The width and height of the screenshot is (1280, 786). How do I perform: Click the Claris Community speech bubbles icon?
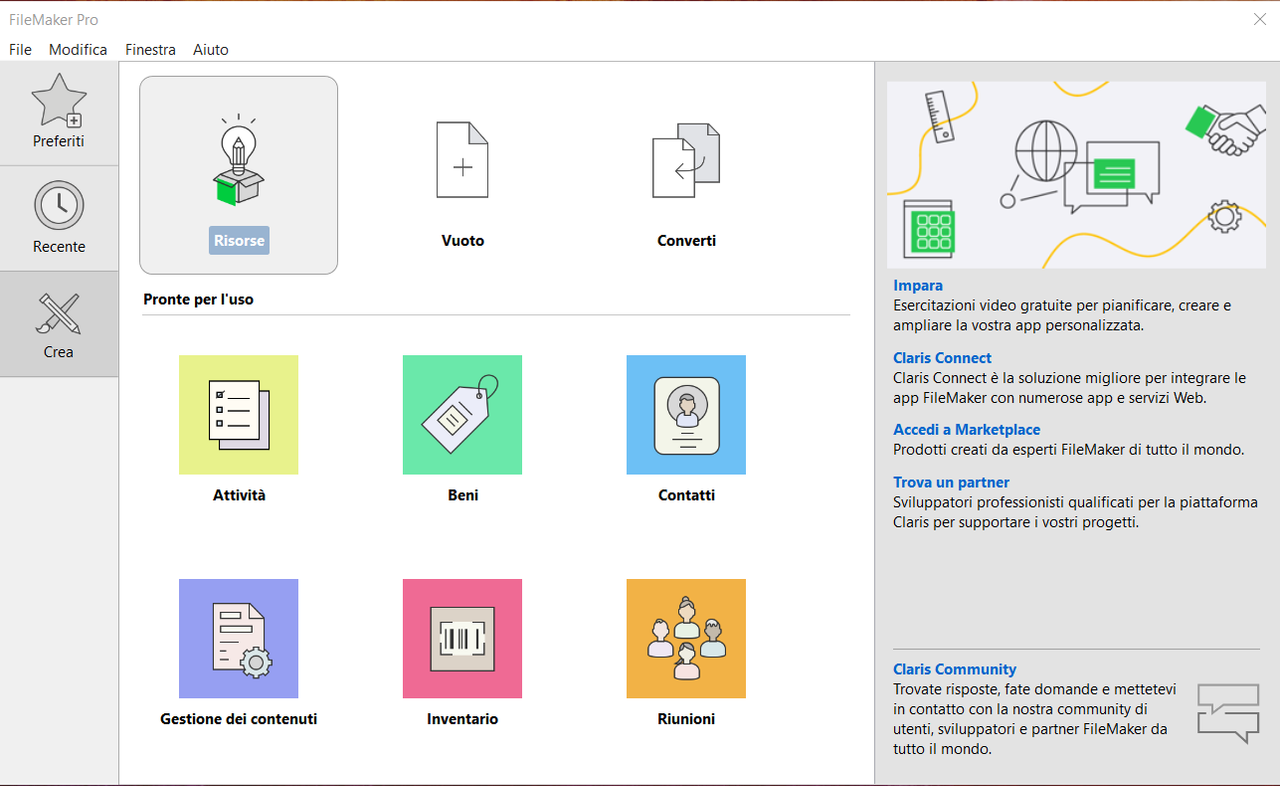pyautogui.click(x=1228, y=713)
